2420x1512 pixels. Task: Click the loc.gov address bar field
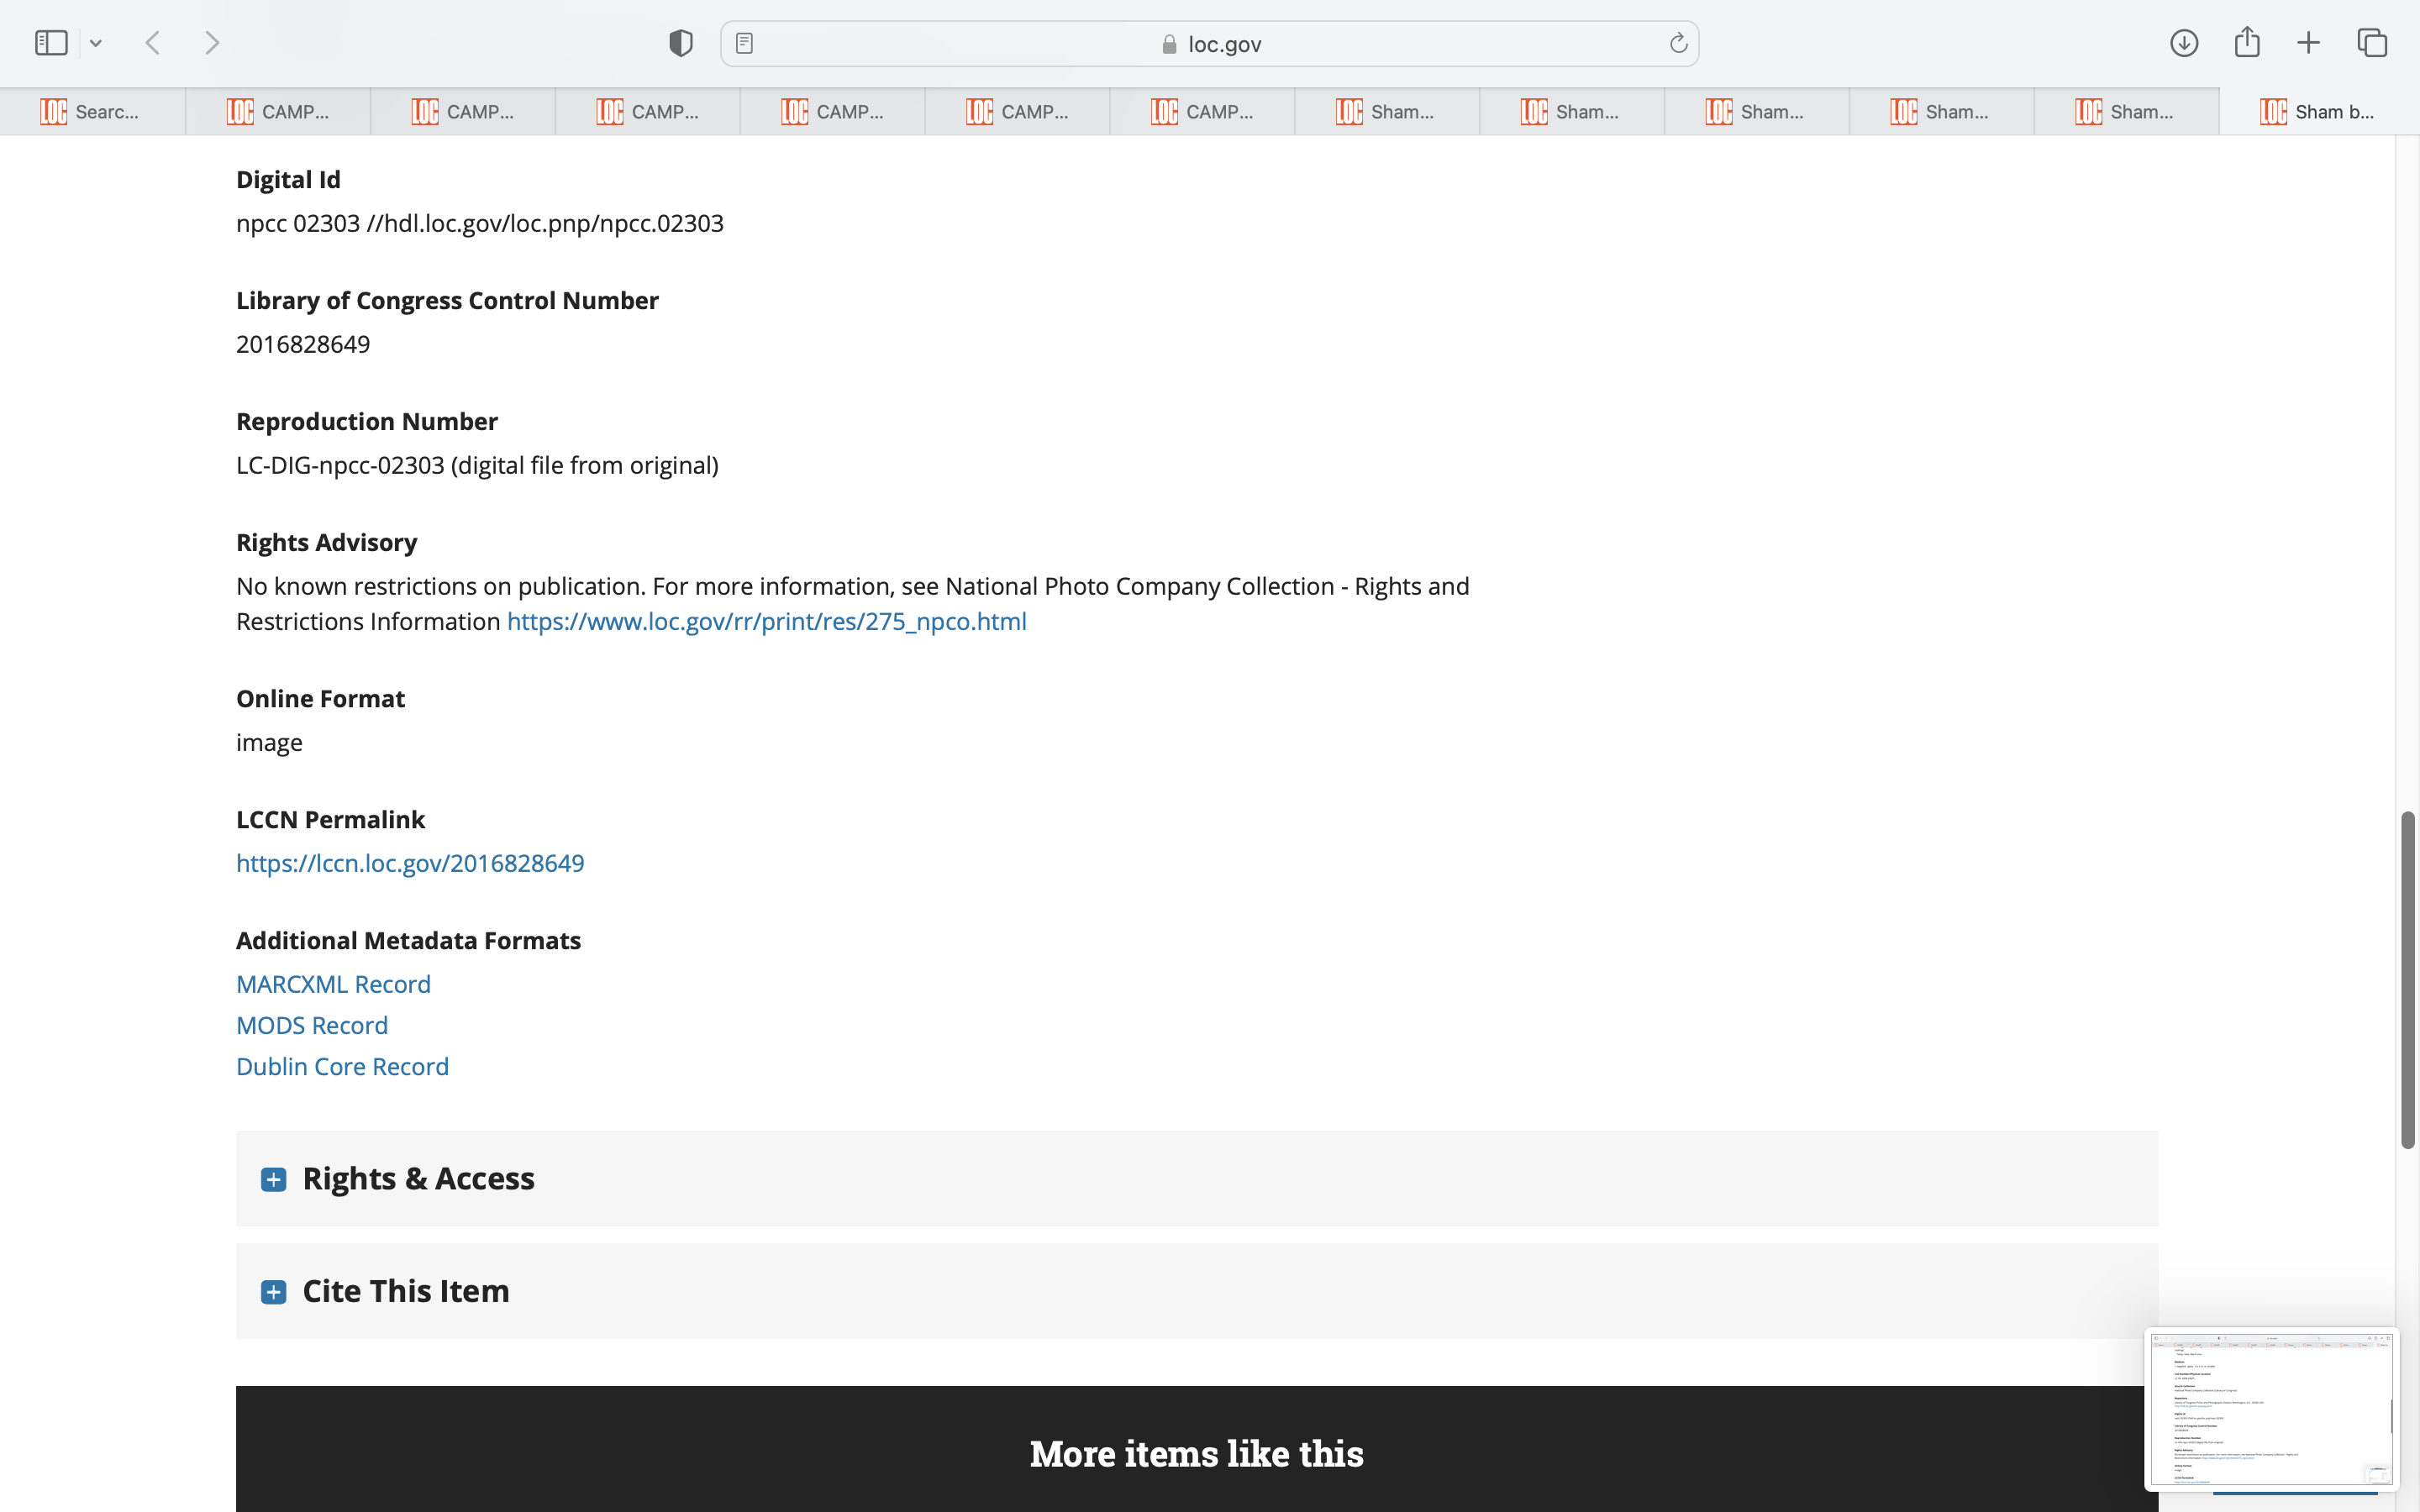pyautogui.click(x=1210, y=44)
